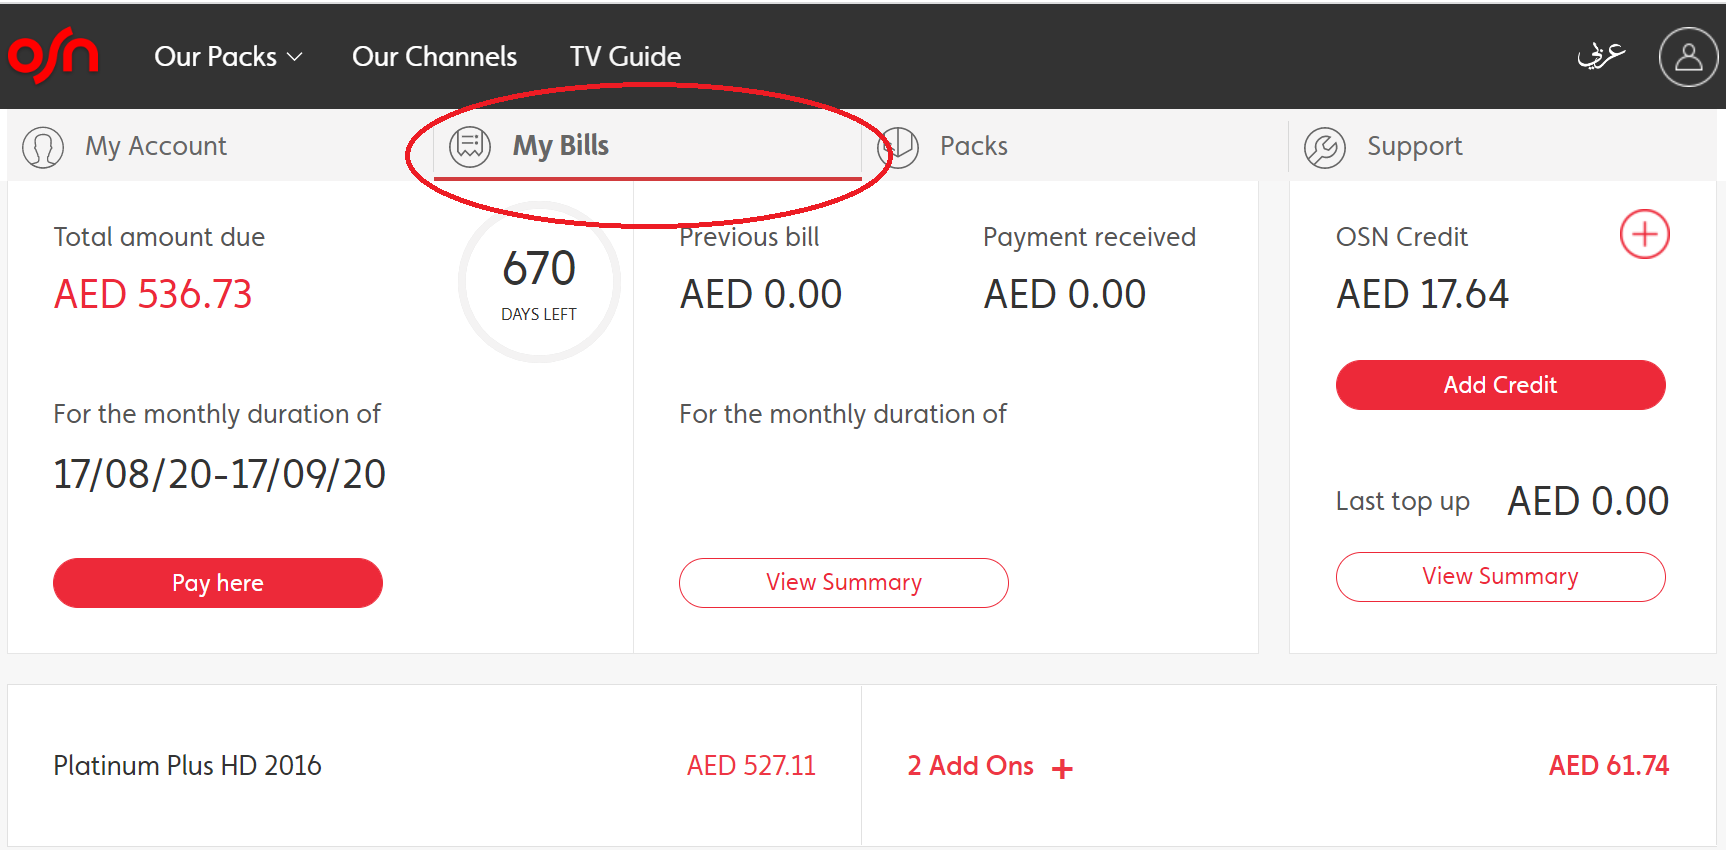
Task: Click the OSN Credit plus circle icon
Action: pos(1644,234)
